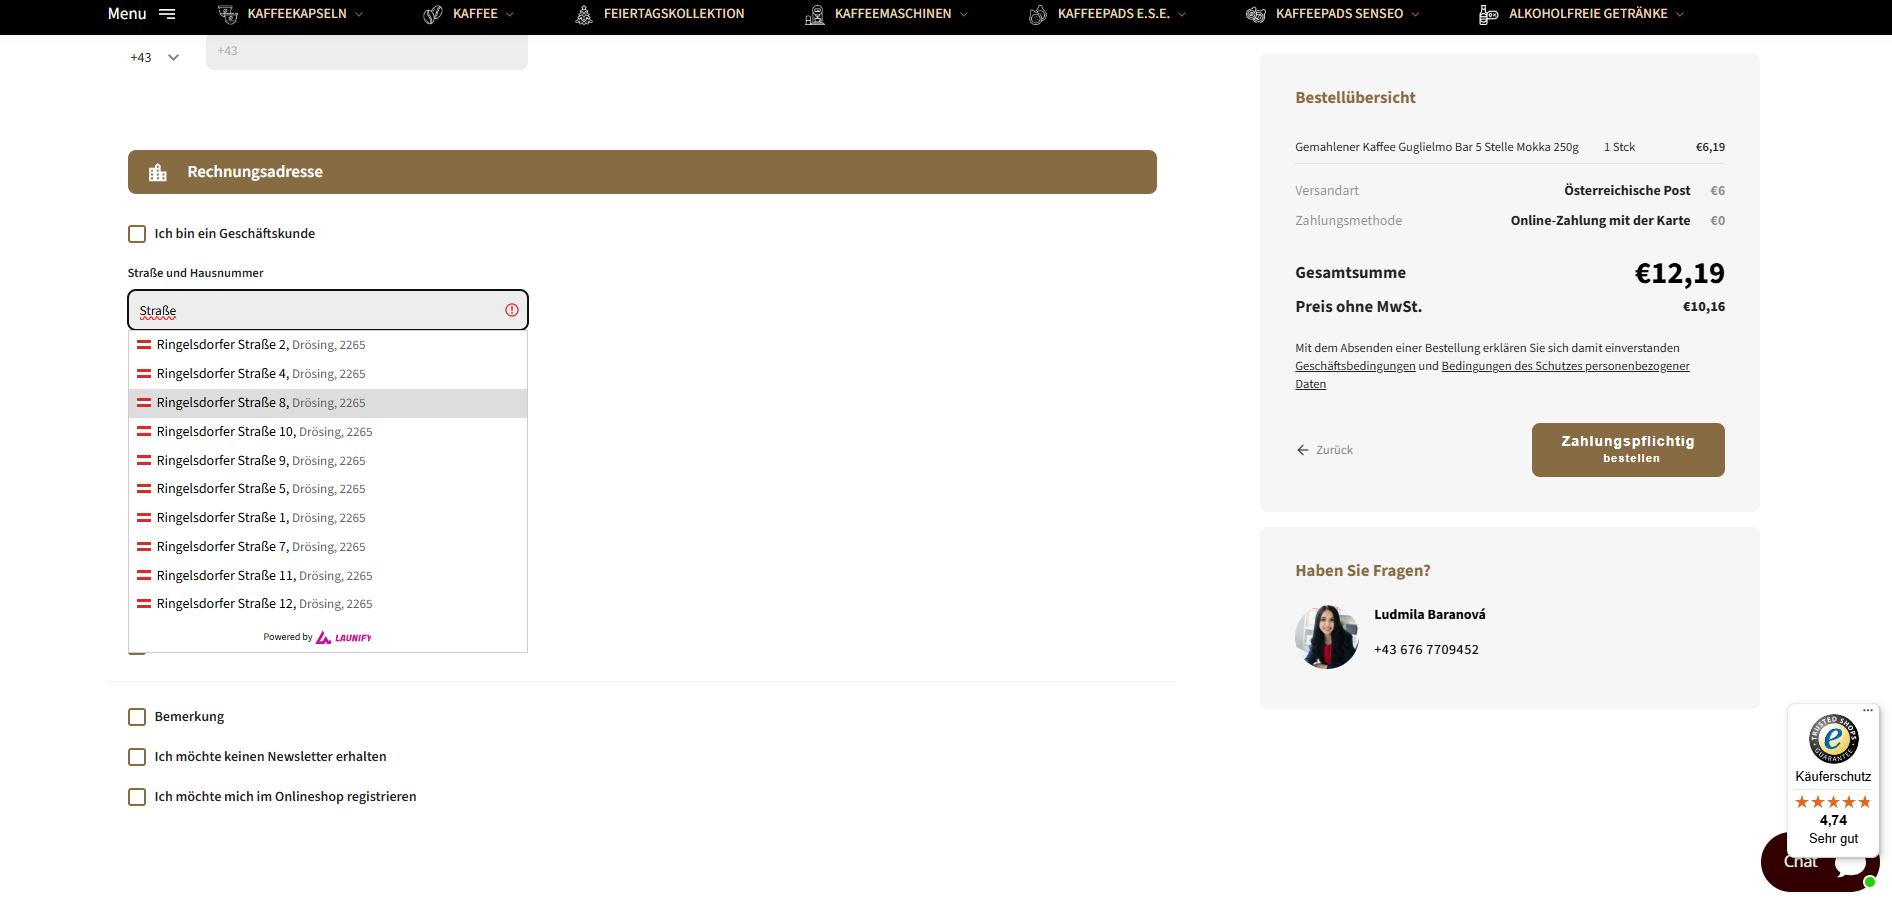Click phone number +43 676 7709452
The image size is (1892, 903).
pyautogui.click(x=1426, y=650)
